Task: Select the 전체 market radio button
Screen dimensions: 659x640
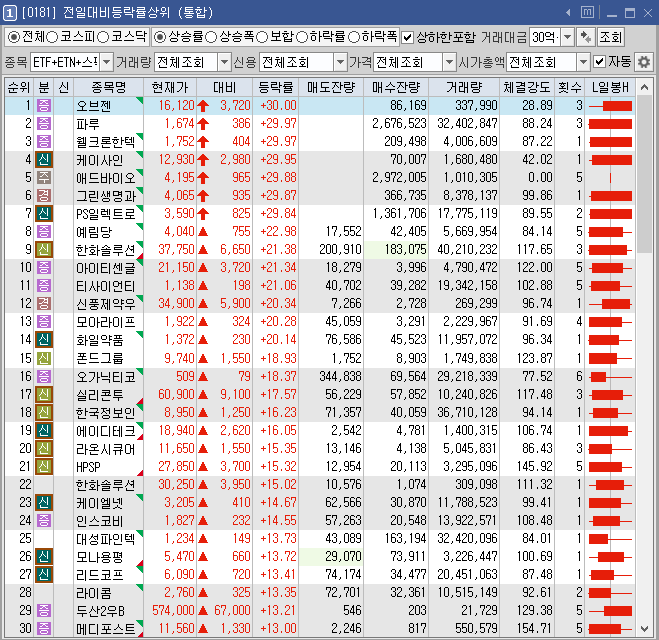Action: (14, 37)
